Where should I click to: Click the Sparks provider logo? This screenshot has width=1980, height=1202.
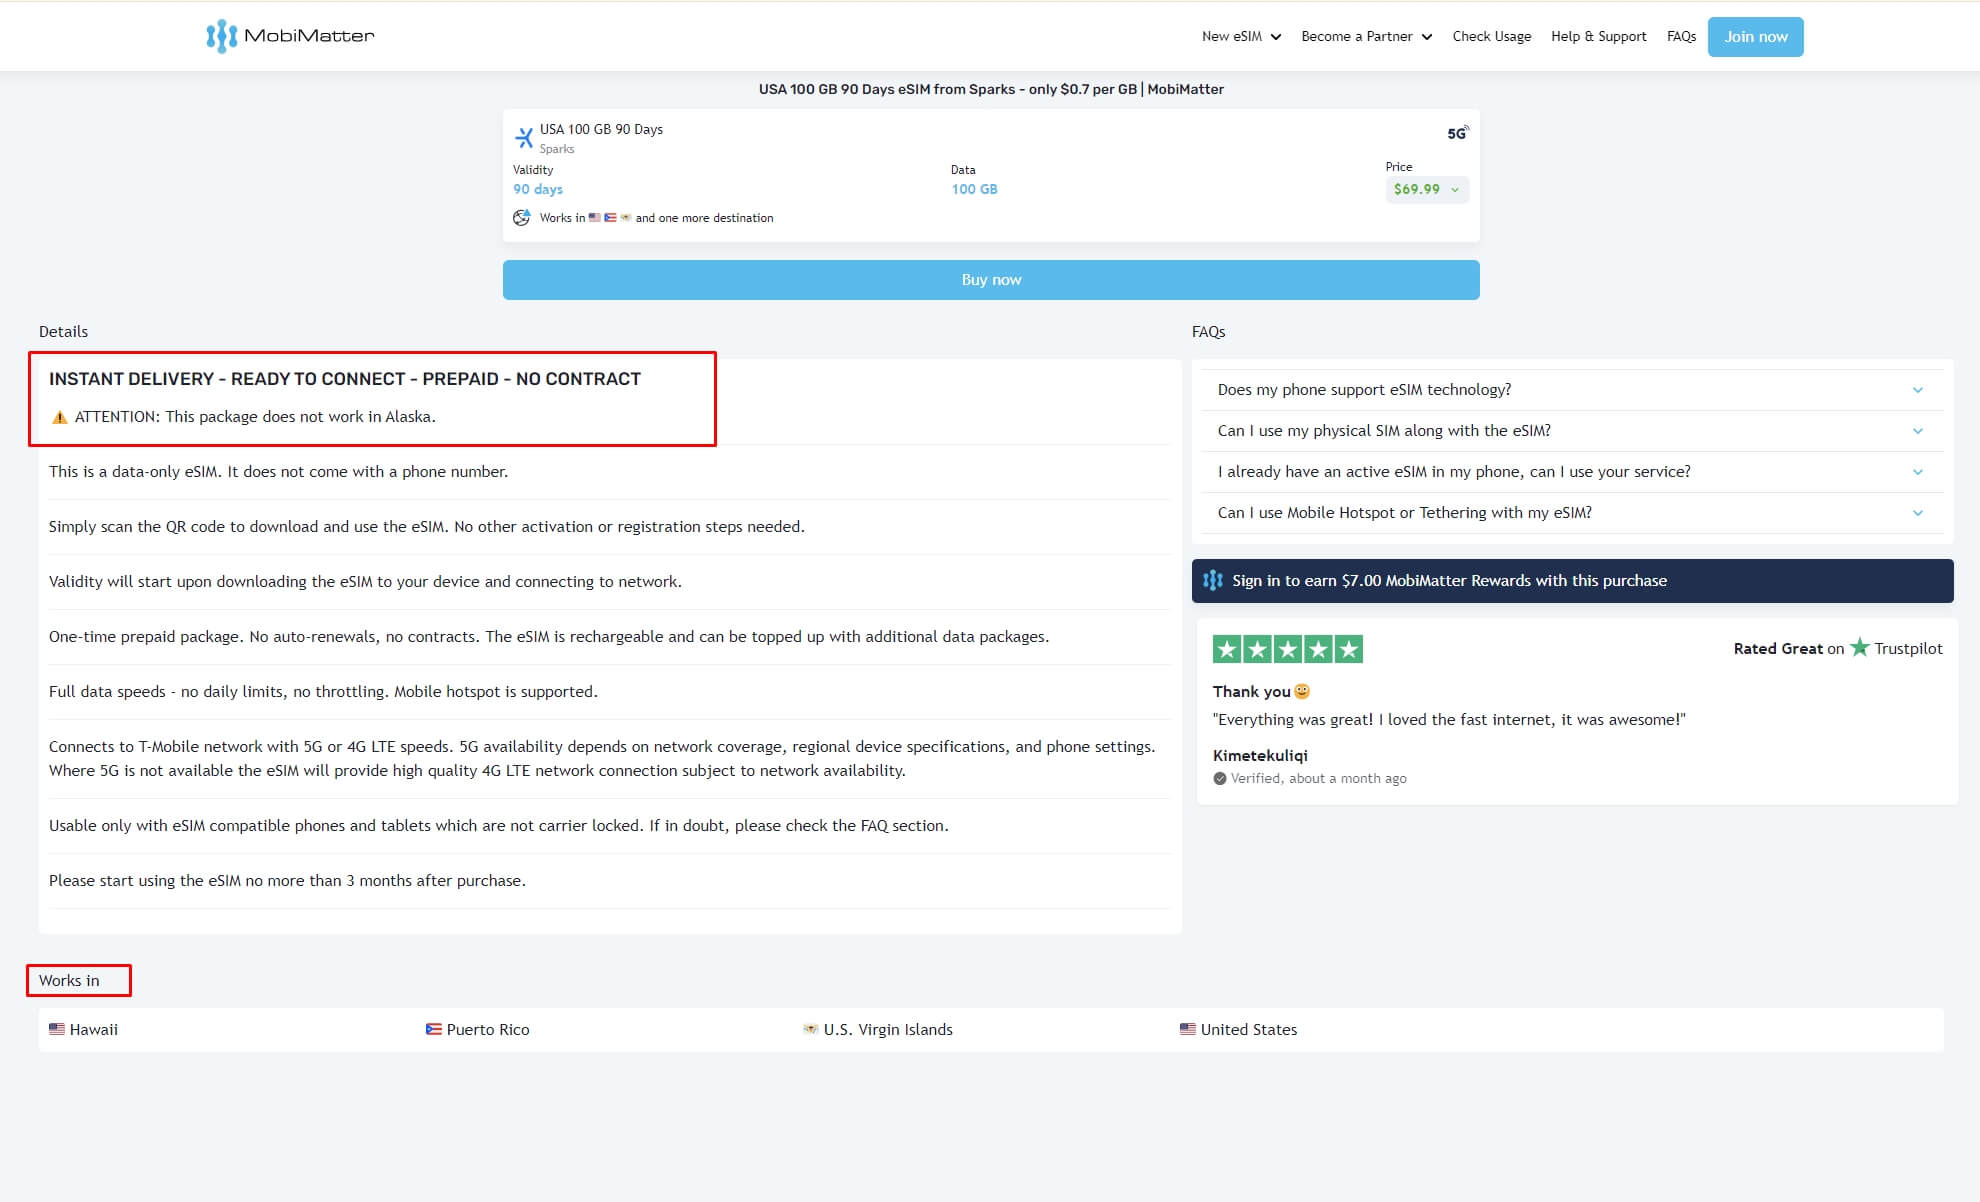pyautogui.click(x=524, y=136)
